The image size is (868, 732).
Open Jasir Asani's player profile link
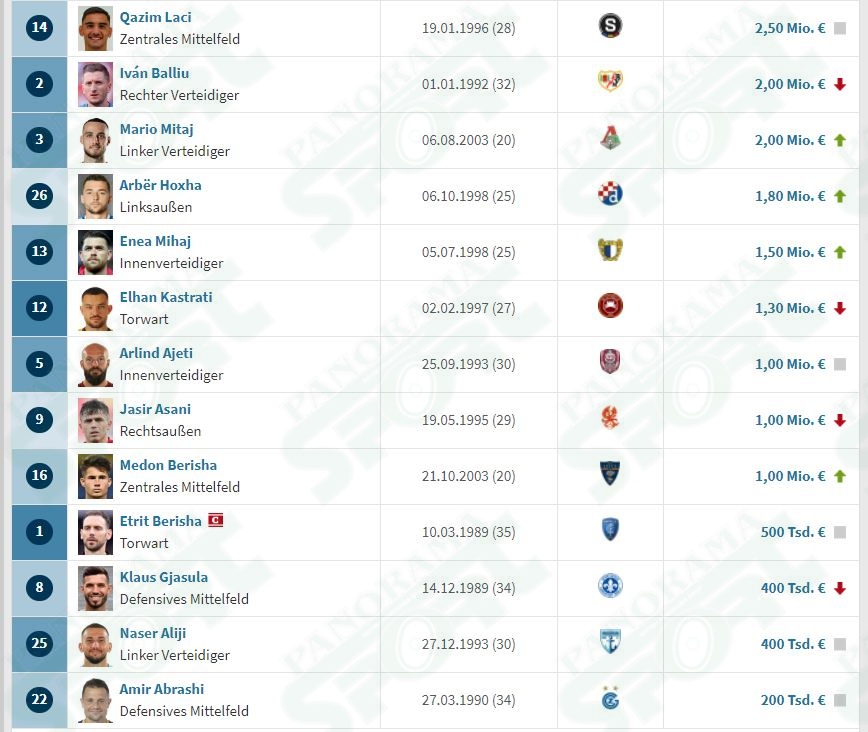pyautogui.click(x=155, y=409)
